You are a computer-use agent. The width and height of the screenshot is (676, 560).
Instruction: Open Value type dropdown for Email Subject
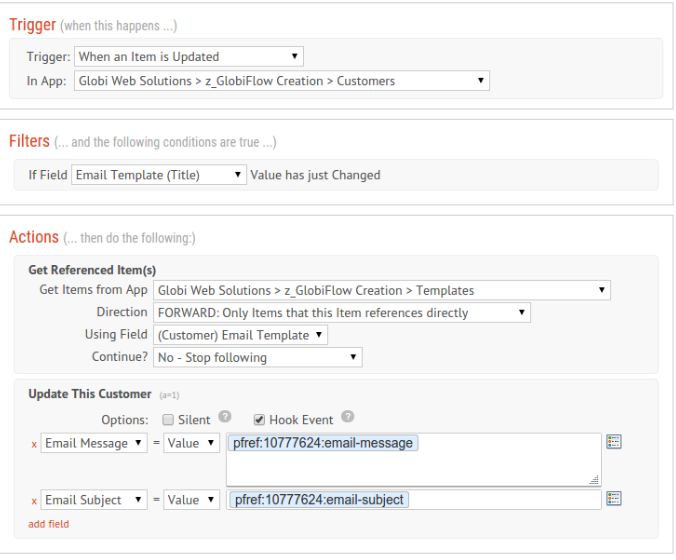tap(192, 500)
